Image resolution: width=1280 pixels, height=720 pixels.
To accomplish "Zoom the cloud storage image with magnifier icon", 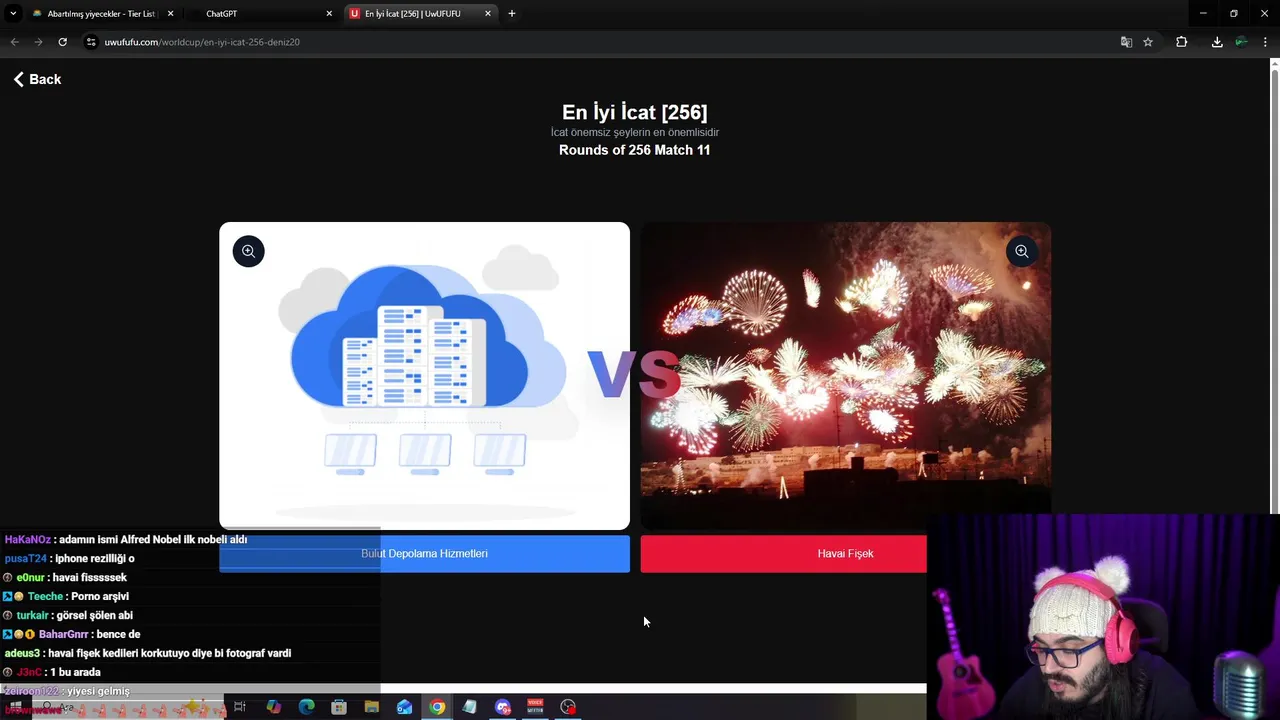I will (x=249, y=251).
